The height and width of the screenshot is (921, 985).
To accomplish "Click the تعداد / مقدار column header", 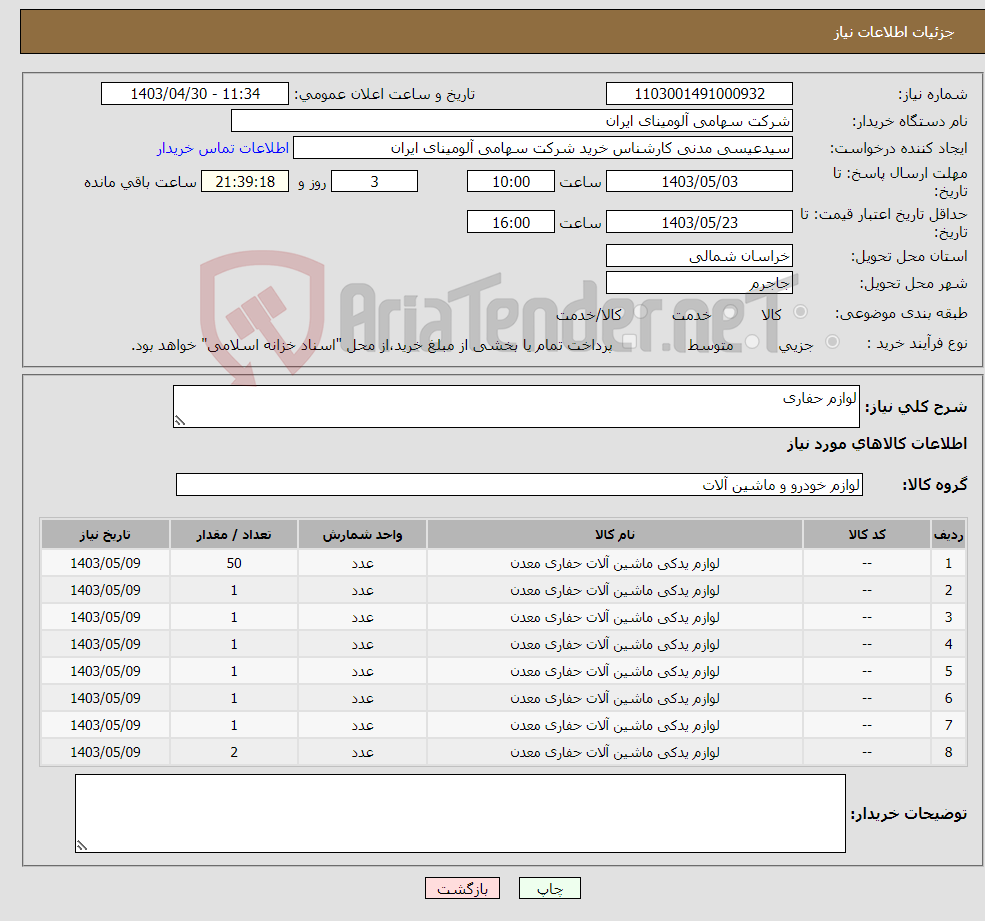I will click(234, 535).
